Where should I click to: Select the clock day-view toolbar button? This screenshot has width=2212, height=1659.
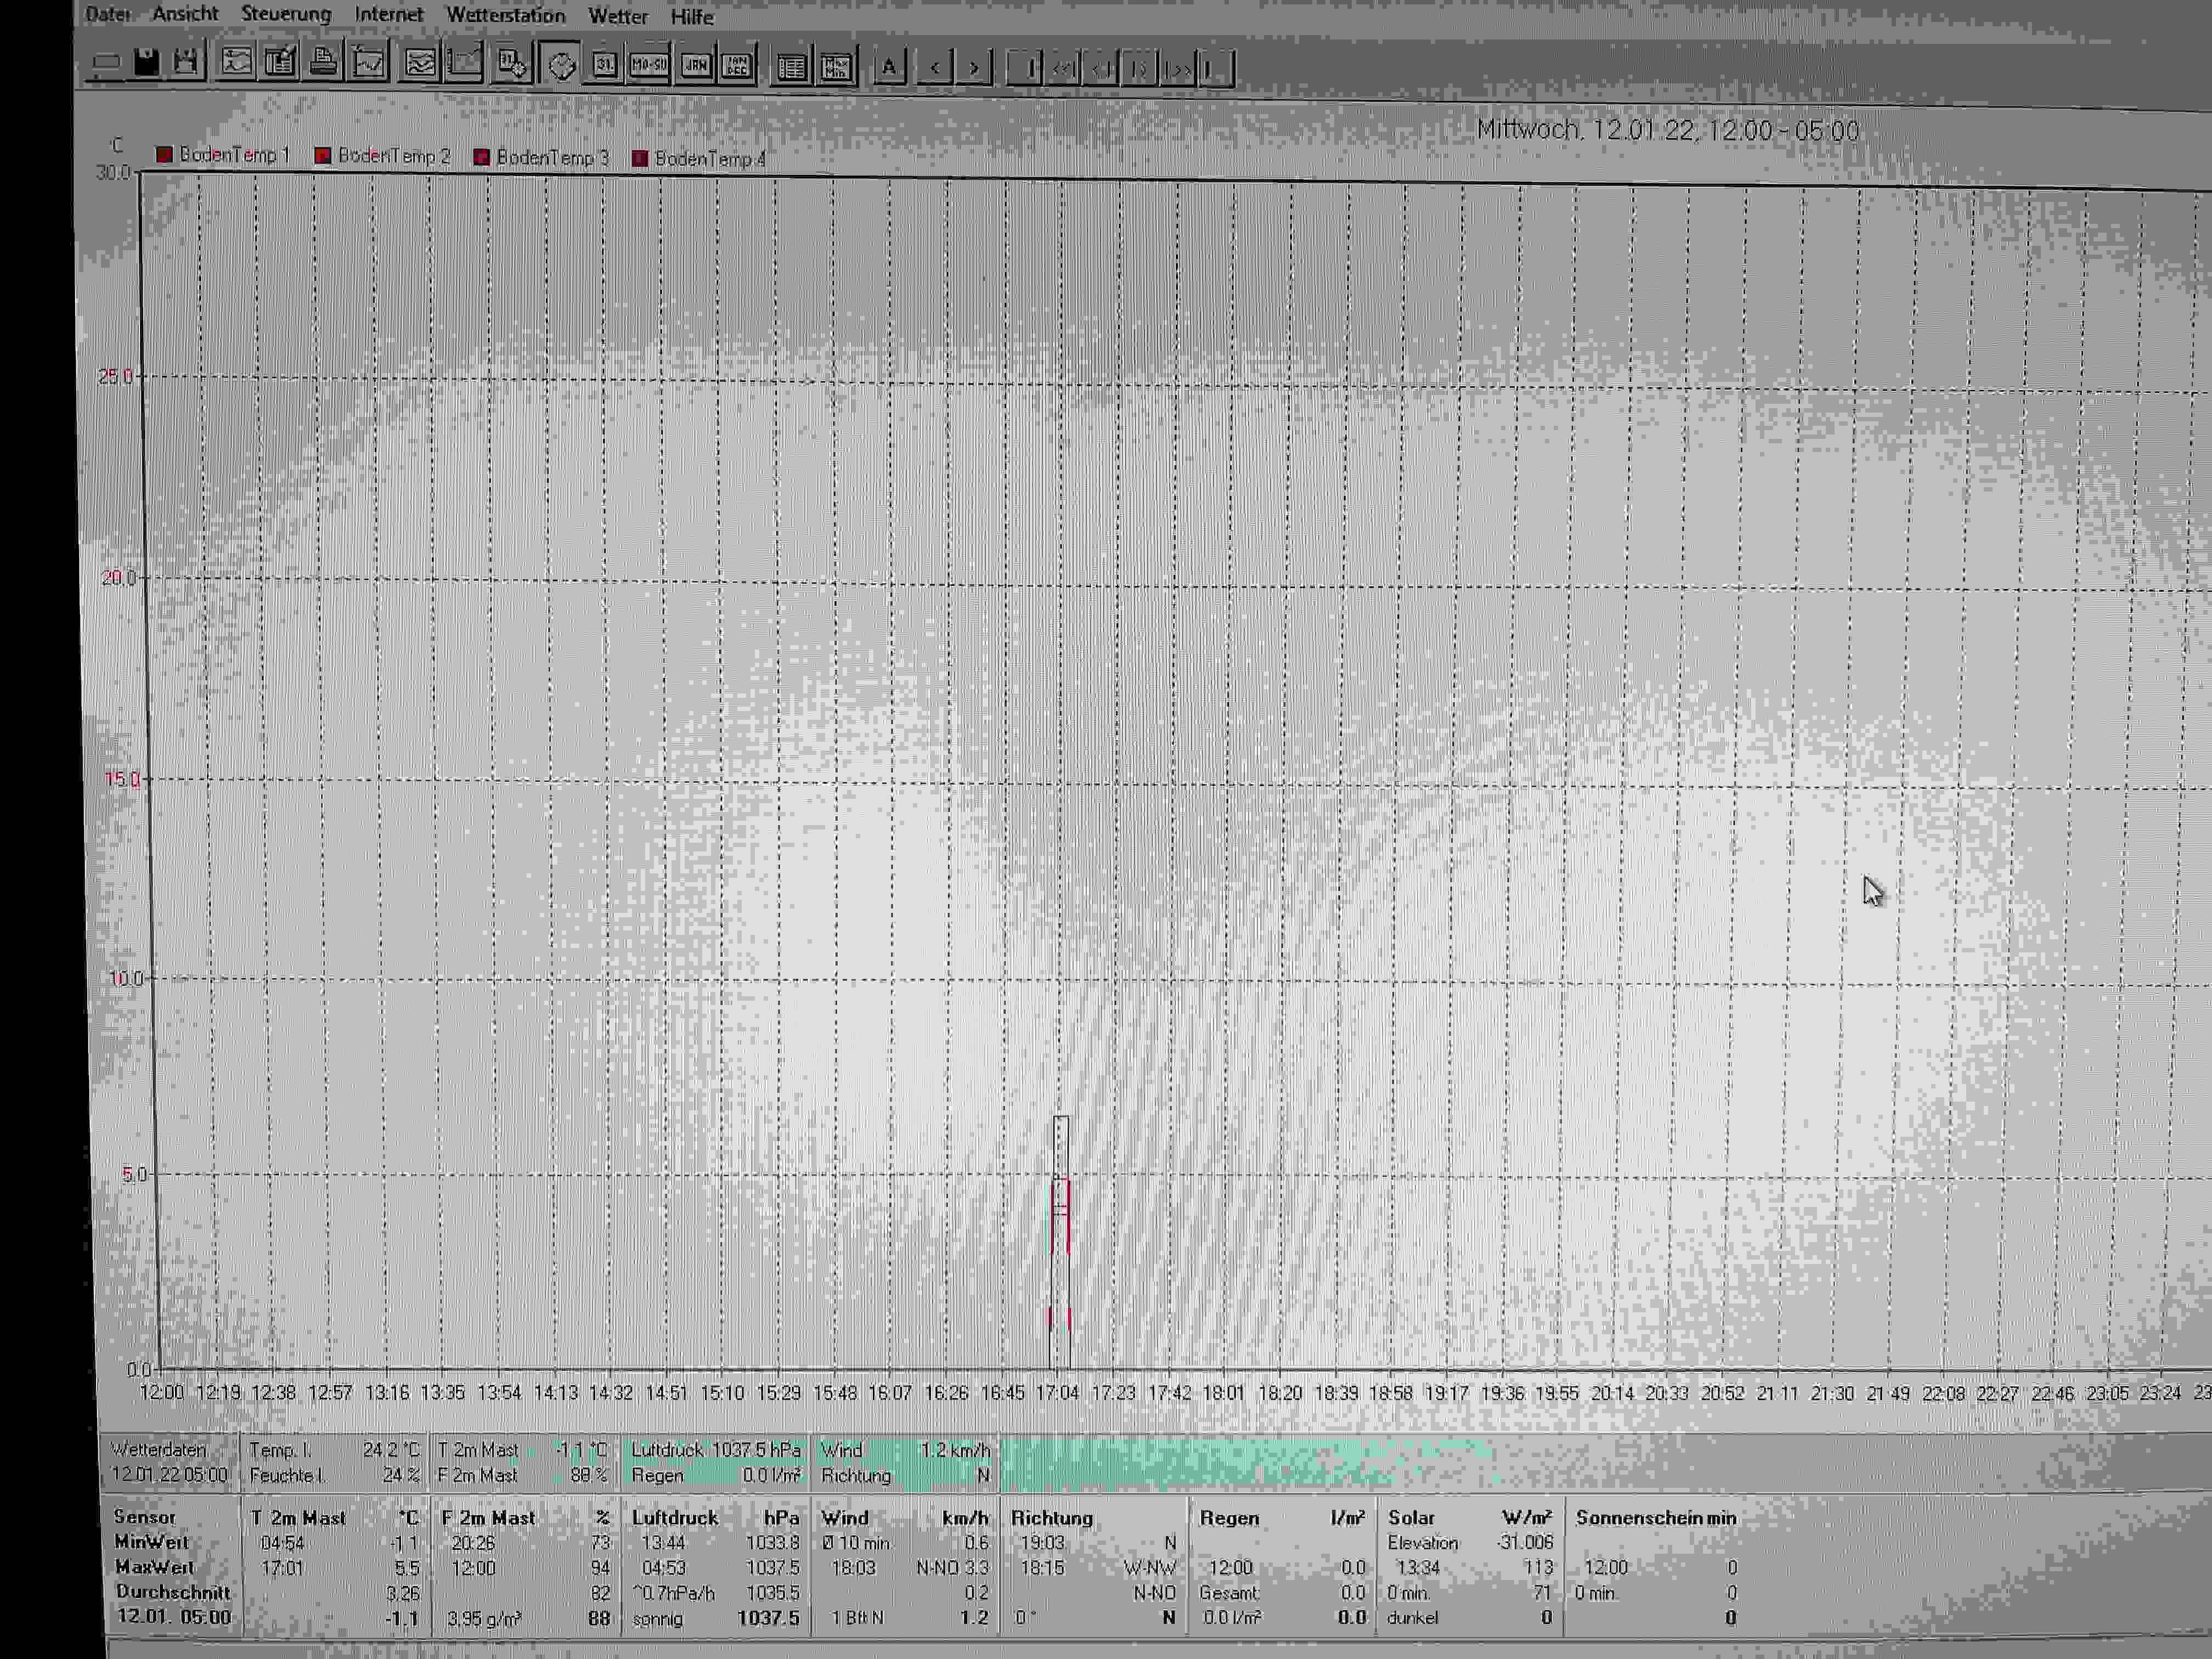pos(562,65)
